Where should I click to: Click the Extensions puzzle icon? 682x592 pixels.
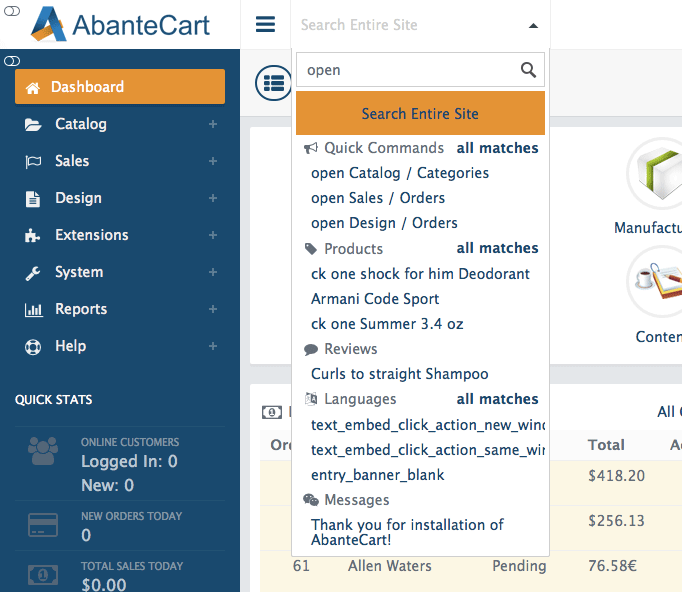33,236
